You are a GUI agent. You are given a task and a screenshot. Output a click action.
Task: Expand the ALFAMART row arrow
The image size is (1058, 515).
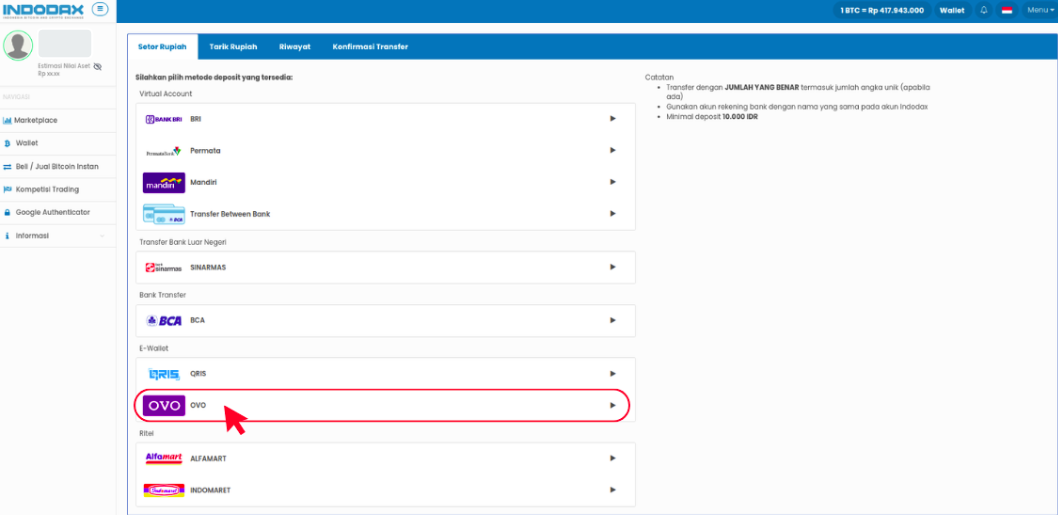(x=613, y=458)
